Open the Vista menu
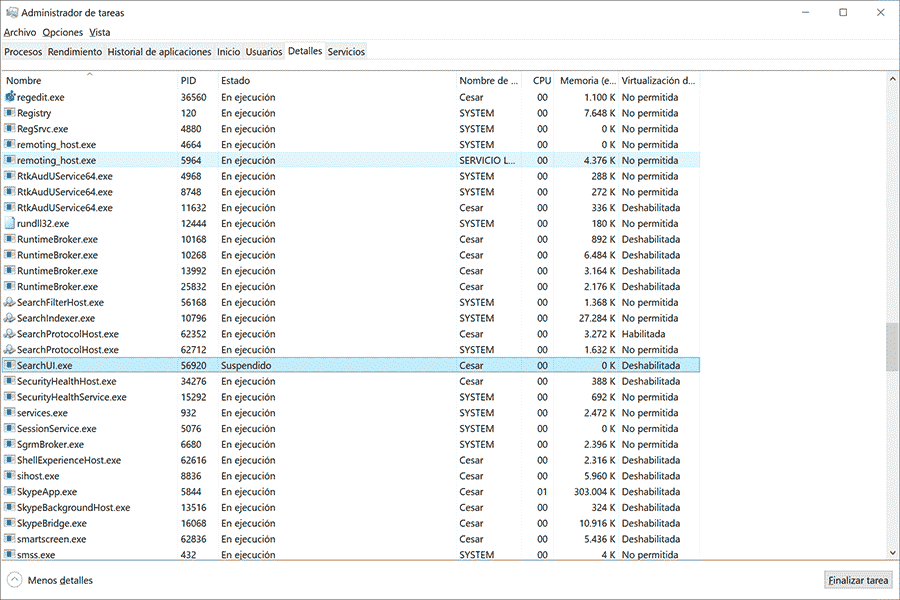Image resolution: width=900 pixels, height=600 pixels. pos(100,32)
